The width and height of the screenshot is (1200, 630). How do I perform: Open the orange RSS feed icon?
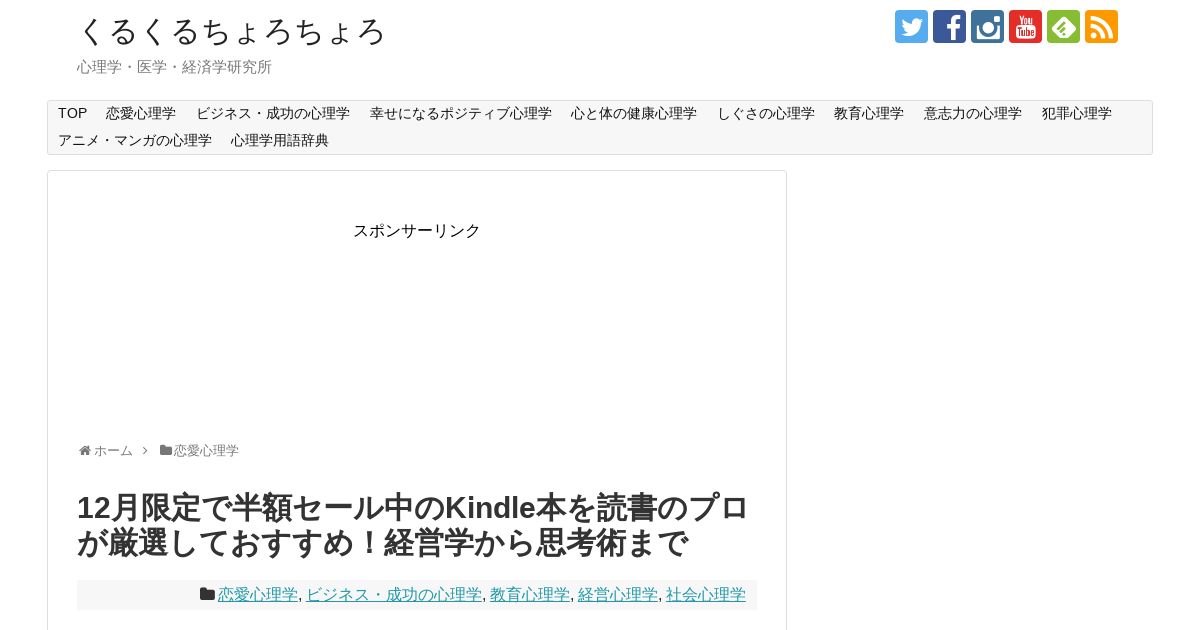(x=1101, y=27)
